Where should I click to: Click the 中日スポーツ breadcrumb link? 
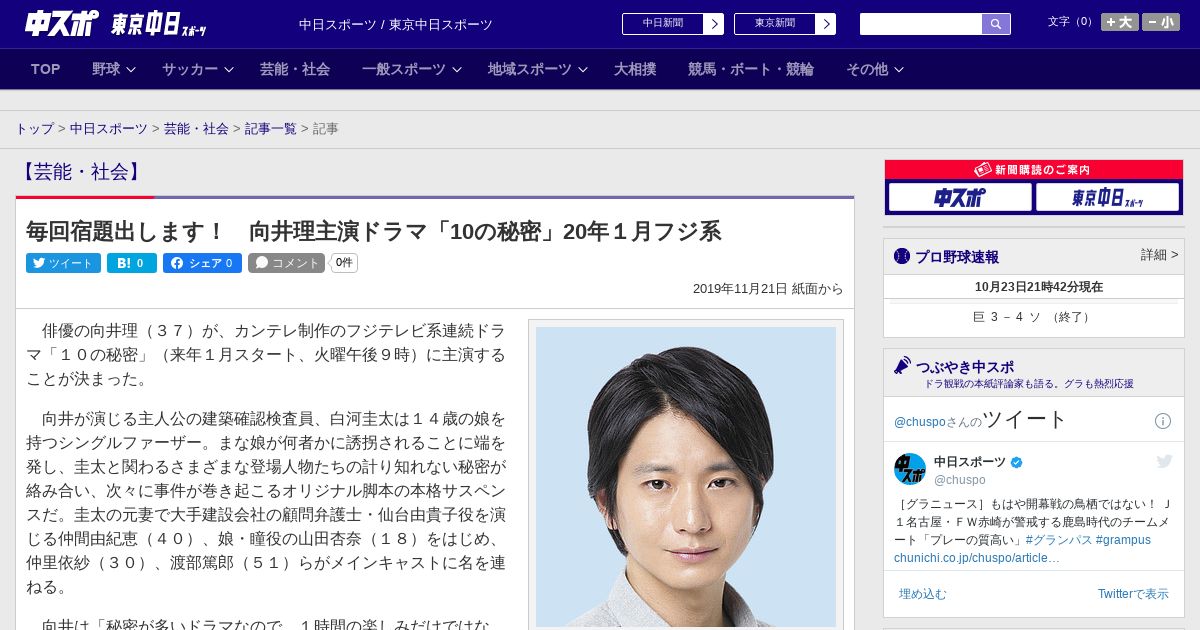point(109,129)
